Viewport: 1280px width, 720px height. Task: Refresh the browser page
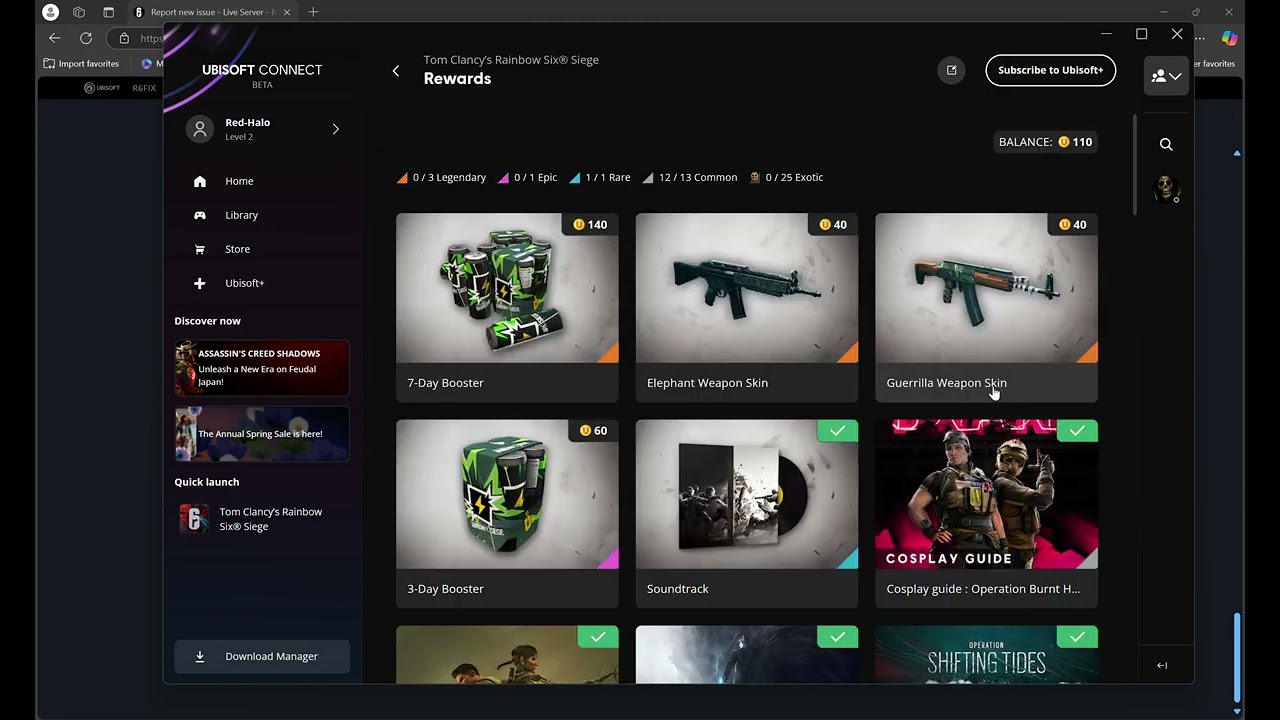86,38
